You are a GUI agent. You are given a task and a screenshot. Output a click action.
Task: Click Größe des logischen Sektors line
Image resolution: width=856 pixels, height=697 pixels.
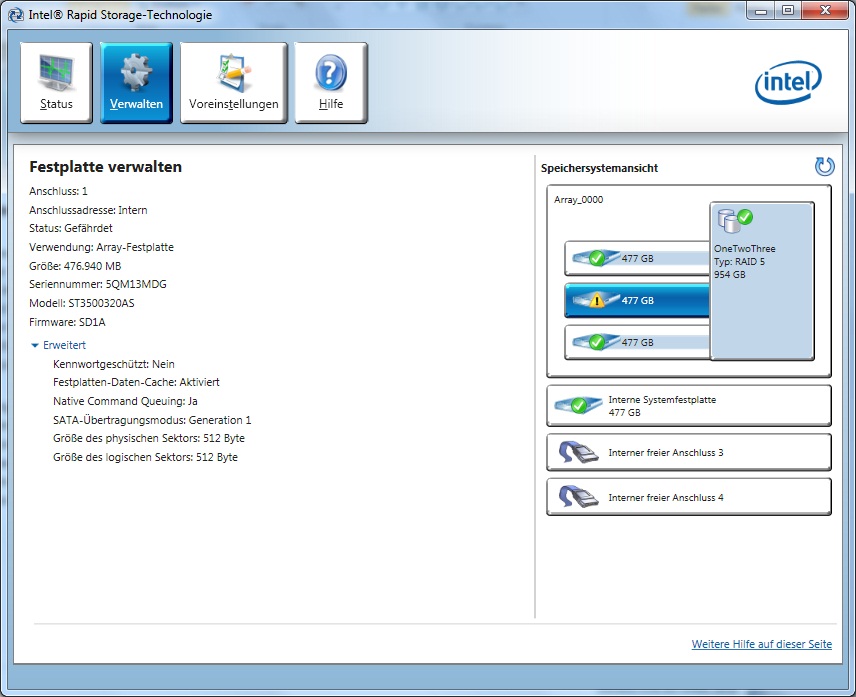(145, 457)
